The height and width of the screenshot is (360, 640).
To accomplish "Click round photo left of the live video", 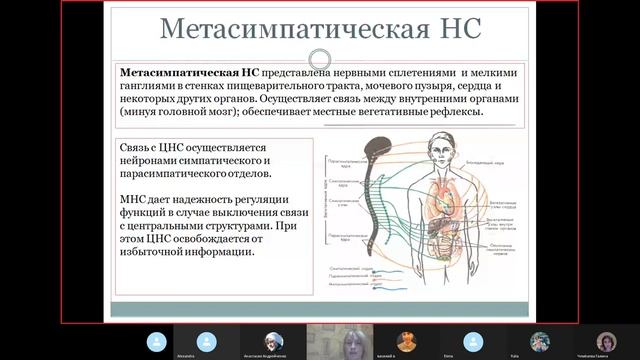I will pos(273,342).
